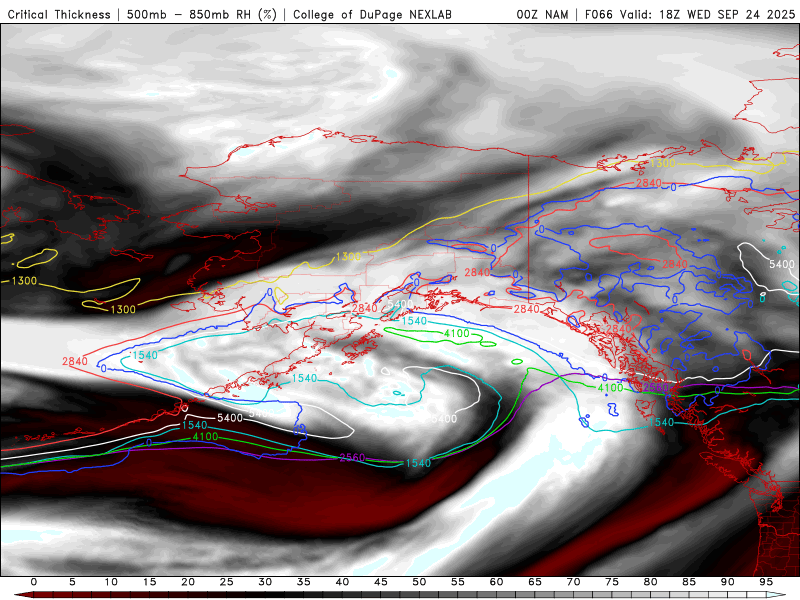Image resolution: width=800 pixels, height=600 pixels.
Task: Click 'College of DuPage NEXLAB' header text
Action: [372, 14]
